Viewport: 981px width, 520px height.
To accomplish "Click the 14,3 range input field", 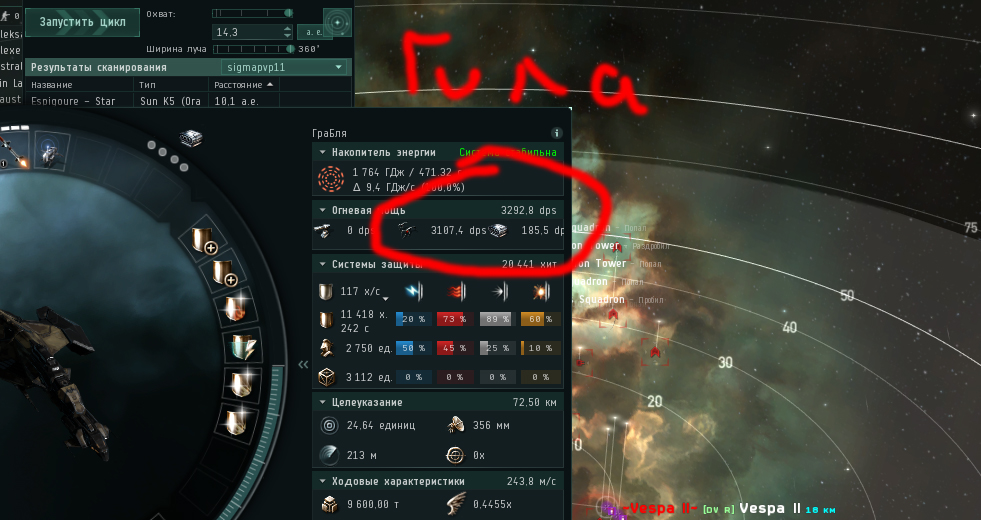I will tap(248, 31).
